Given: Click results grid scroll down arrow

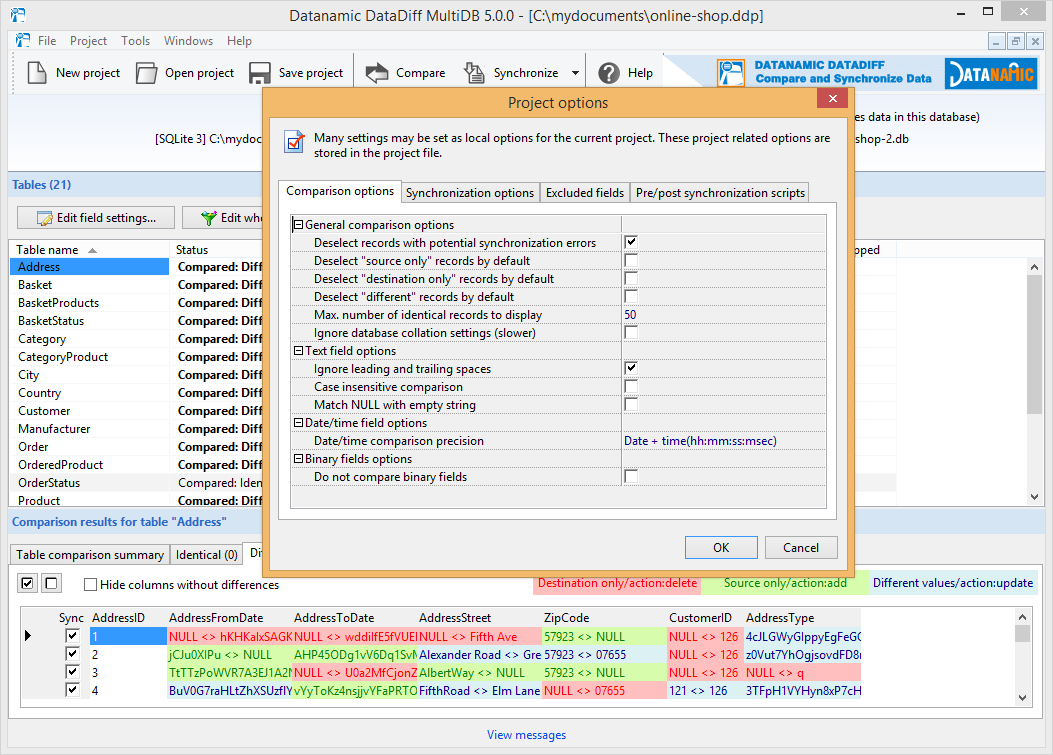Looking at the screenshot, I should click(x=1022, y=698).
